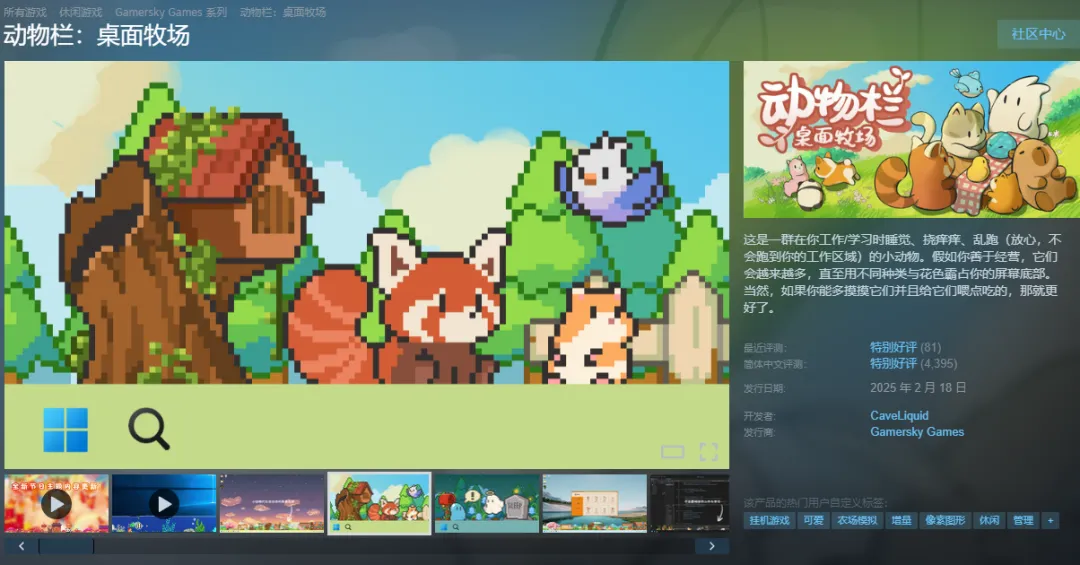1080x565 pixels.
Task: Select the dark code-editor thumbnail
Action: [x=689, y=504]
